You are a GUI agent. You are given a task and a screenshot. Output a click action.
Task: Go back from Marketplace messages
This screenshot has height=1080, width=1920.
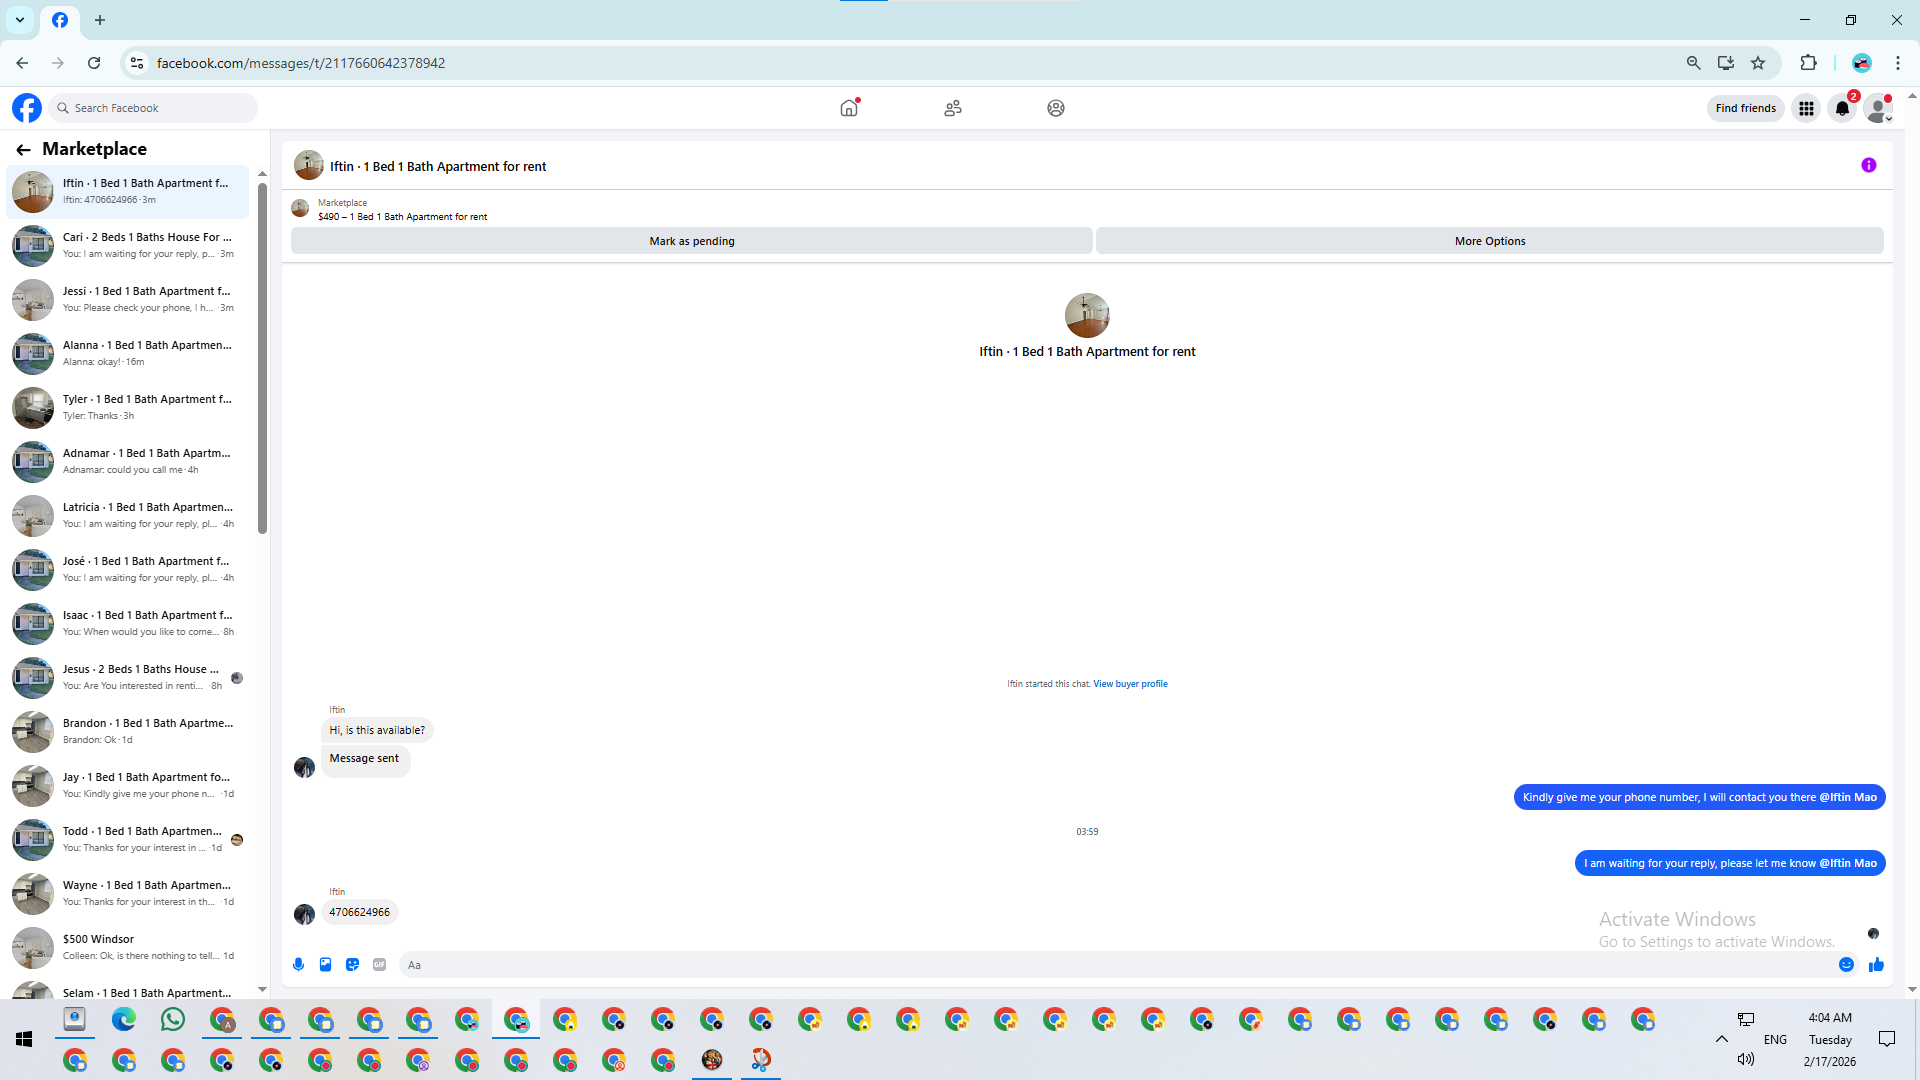pyautogui.click(x=23, y=149)
